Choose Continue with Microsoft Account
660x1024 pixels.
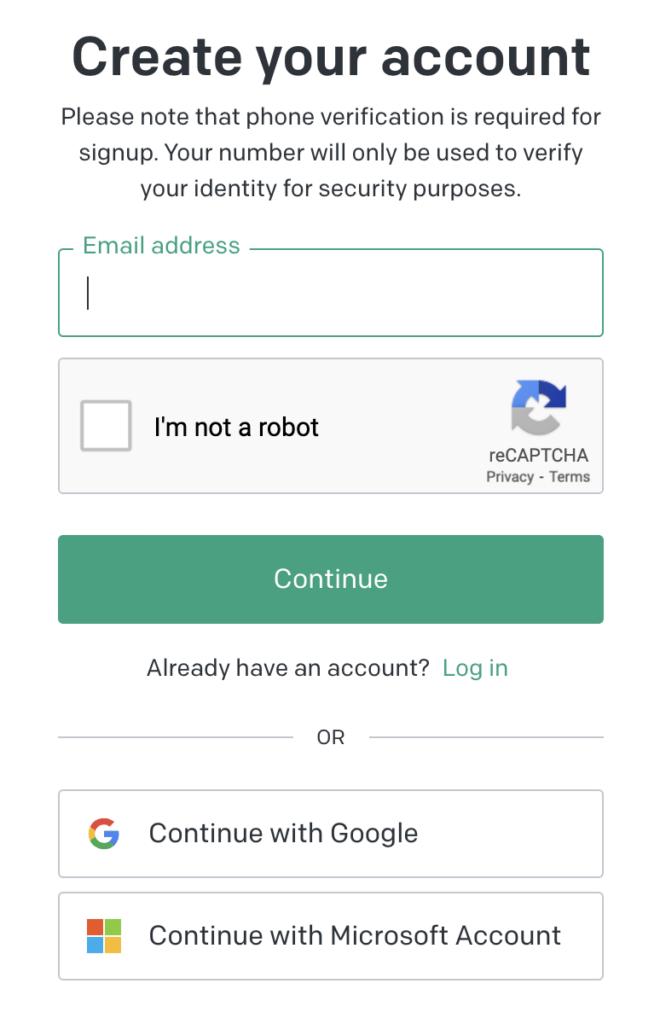pos(330,936)
